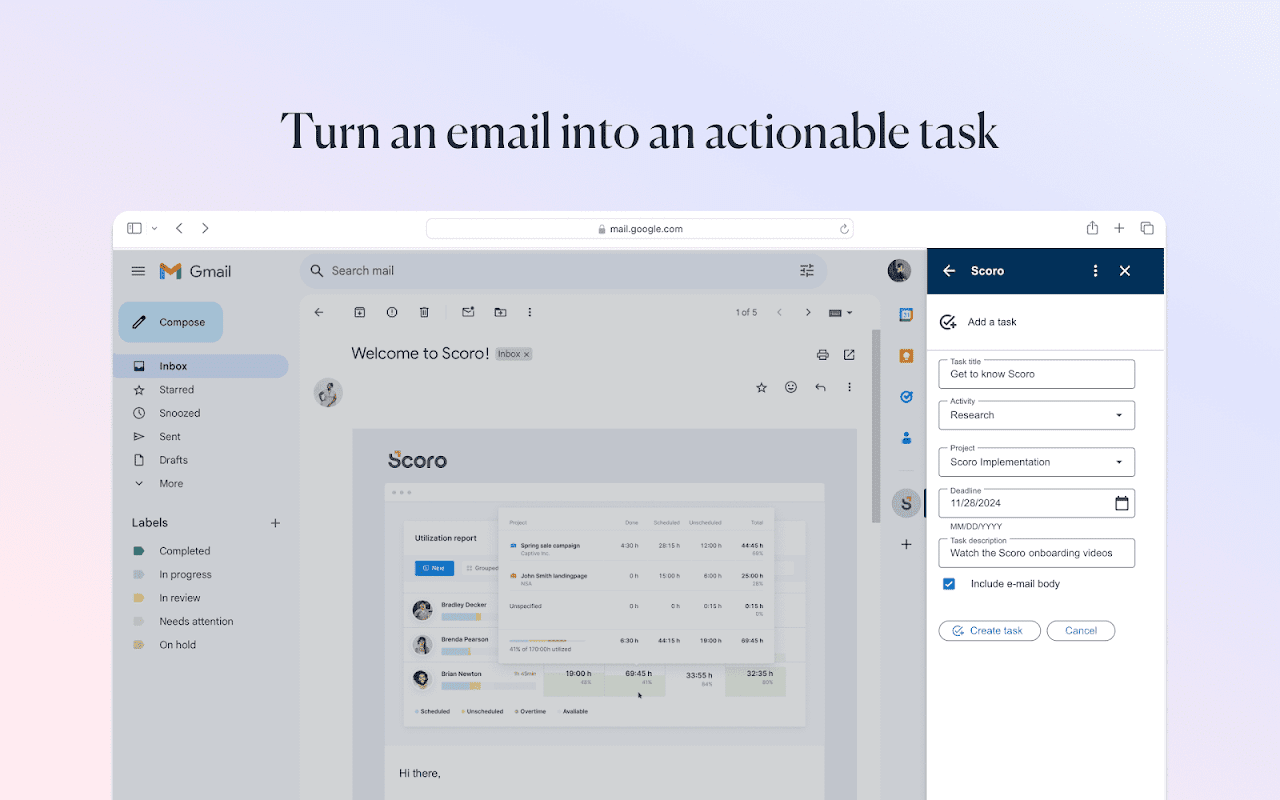
Task: Go back in browser
Action: (x=179, y=228)
